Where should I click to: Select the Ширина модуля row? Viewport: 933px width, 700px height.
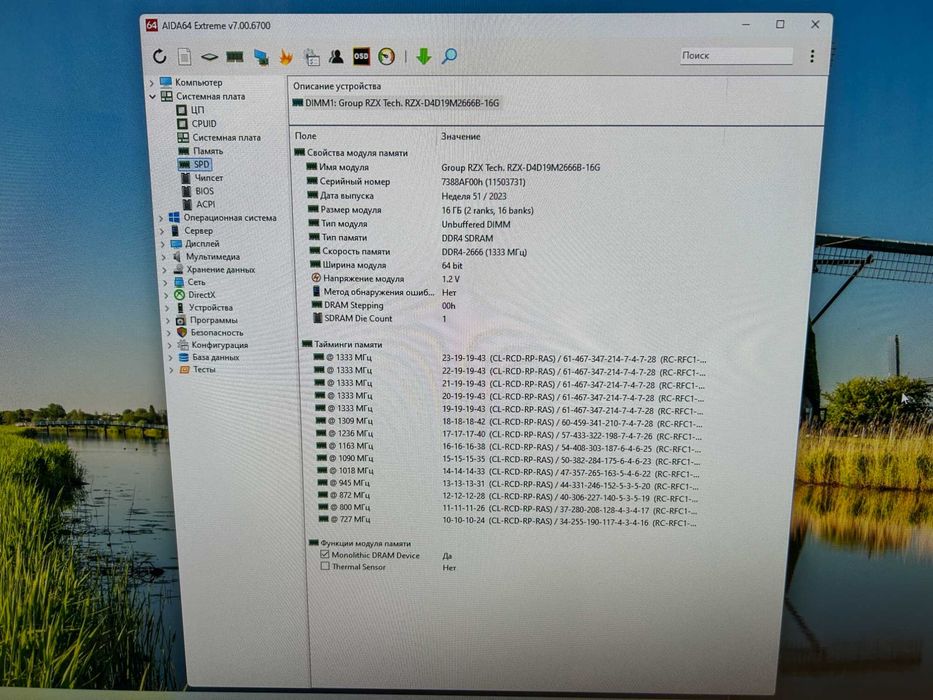click(386, 265)
